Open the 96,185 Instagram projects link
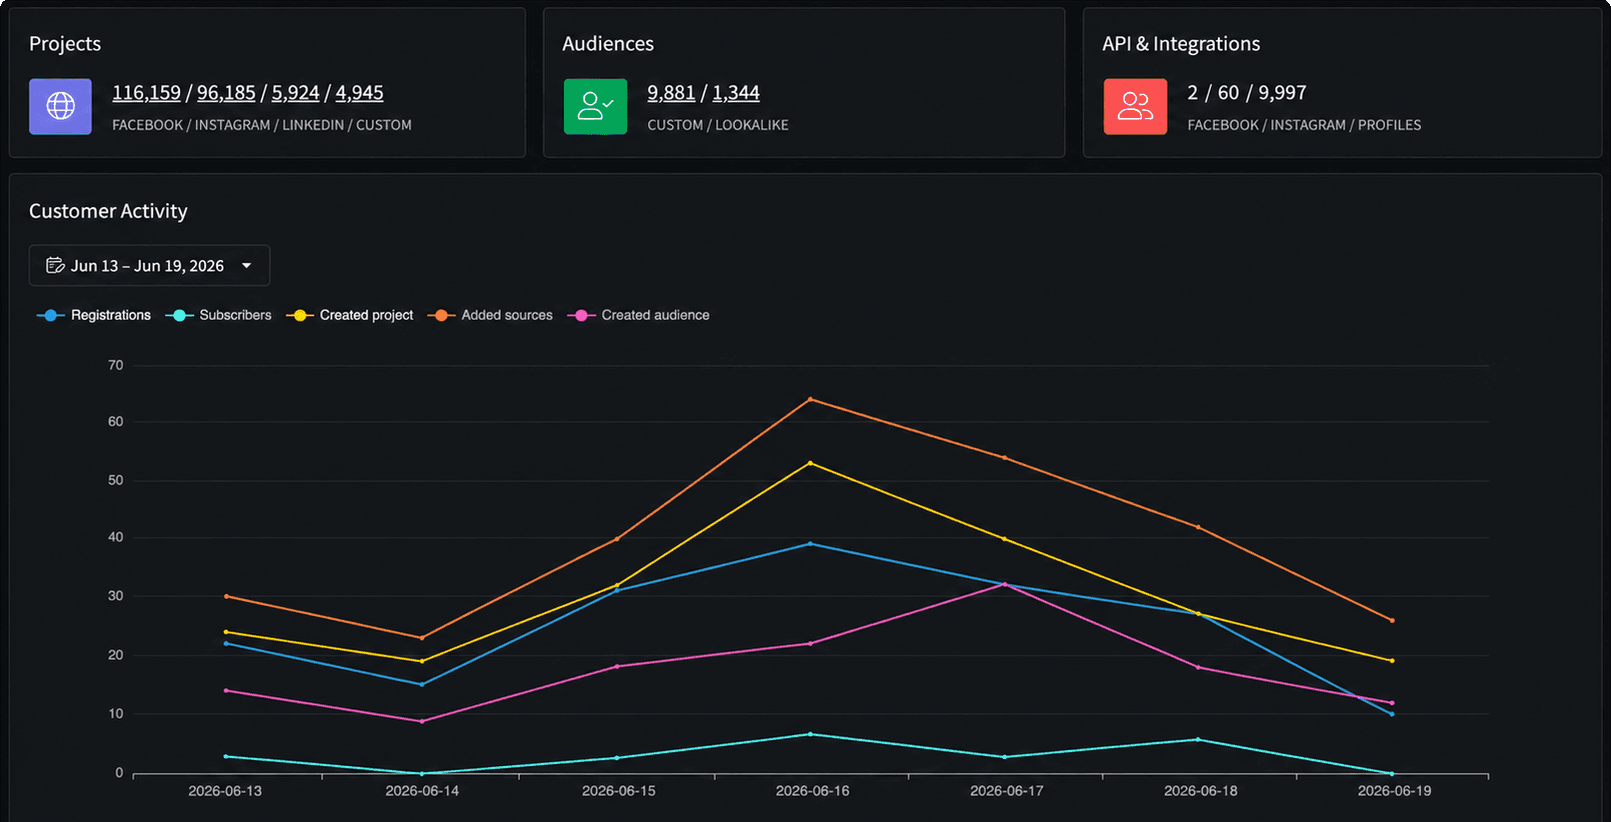1611x822 pixels. click(x=226, y=93)
